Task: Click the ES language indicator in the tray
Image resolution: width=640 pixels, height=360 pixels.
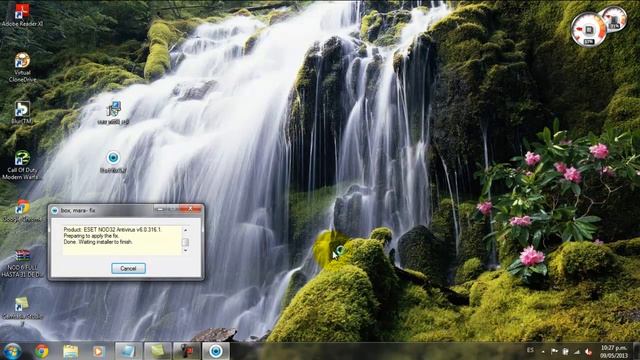Action: tap(530, 350)
